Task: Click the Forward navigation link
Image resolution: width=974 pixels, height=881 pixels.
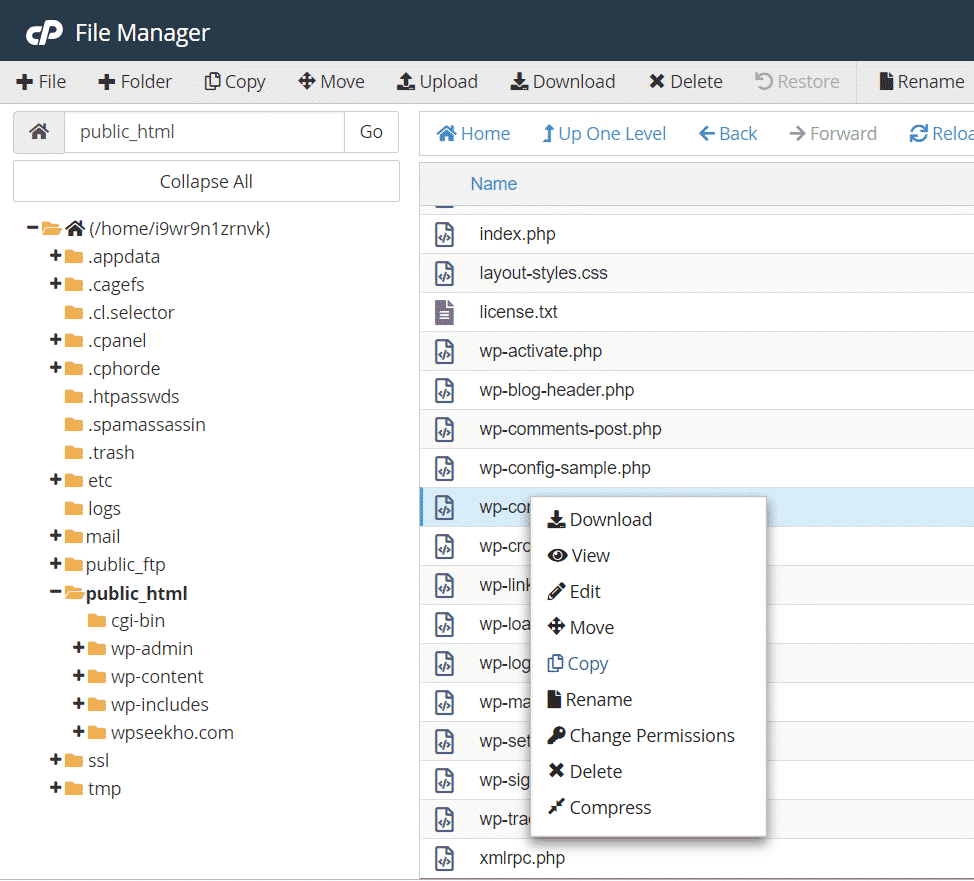Action: click(833, 134)
